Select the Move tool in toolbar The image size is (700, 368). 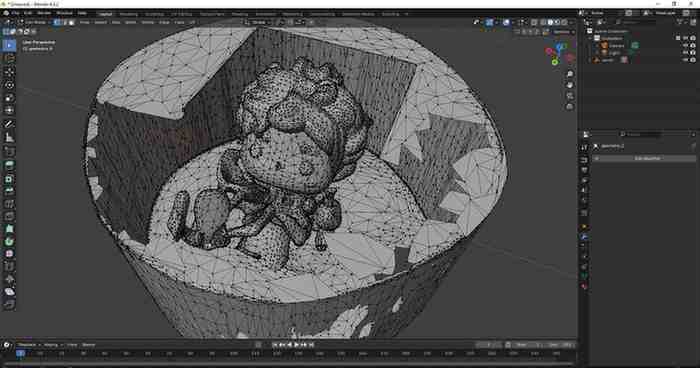9,71
